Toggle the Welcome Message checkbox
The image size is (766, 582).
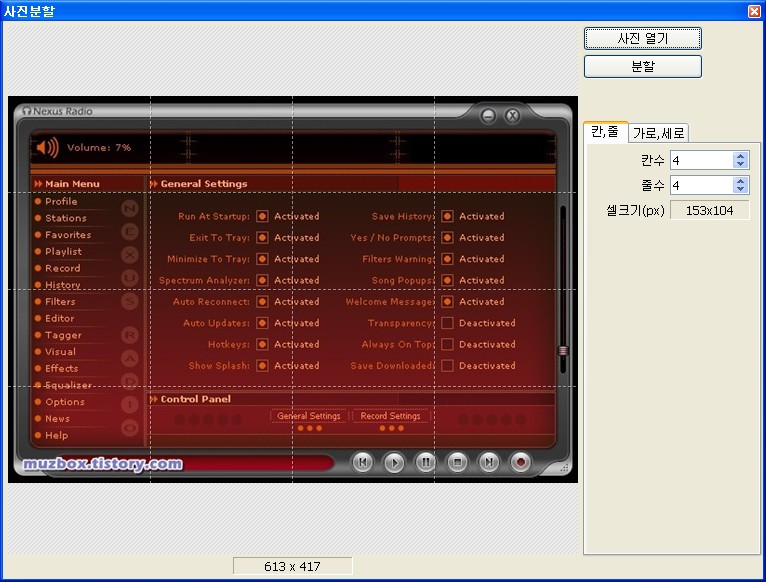pyautogui.click(x=447, y=302)
